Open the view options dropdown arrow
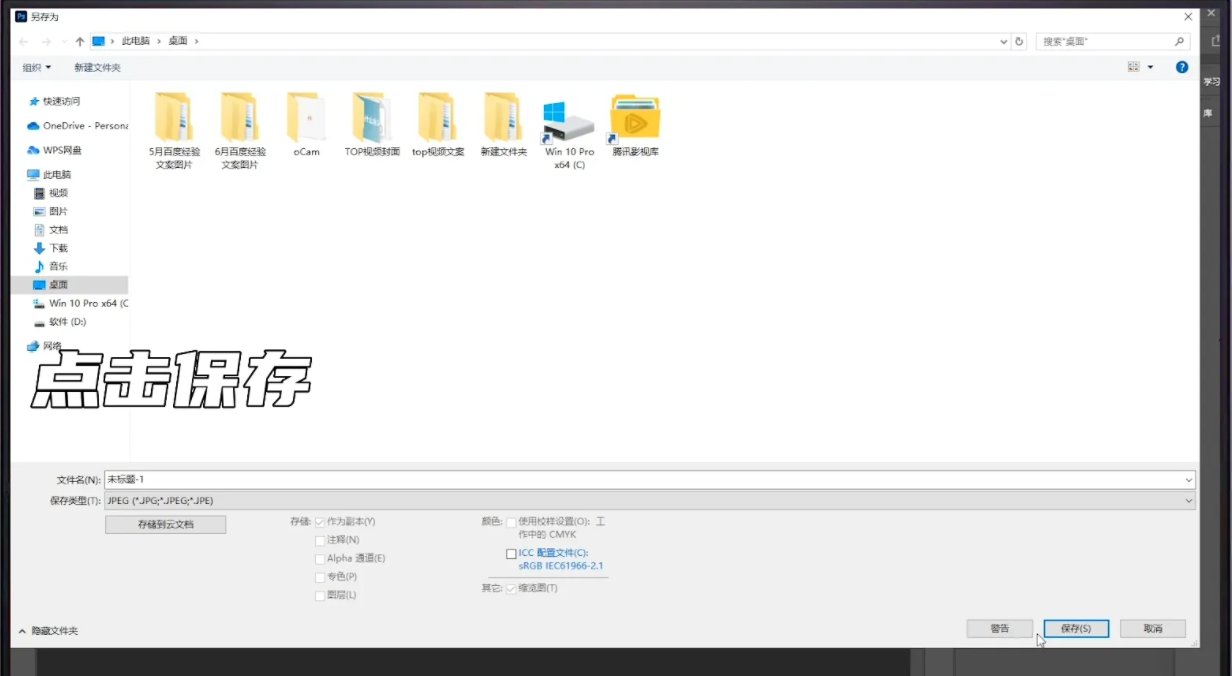Viewport: 1232px width, 676px height. point(1150,67)
